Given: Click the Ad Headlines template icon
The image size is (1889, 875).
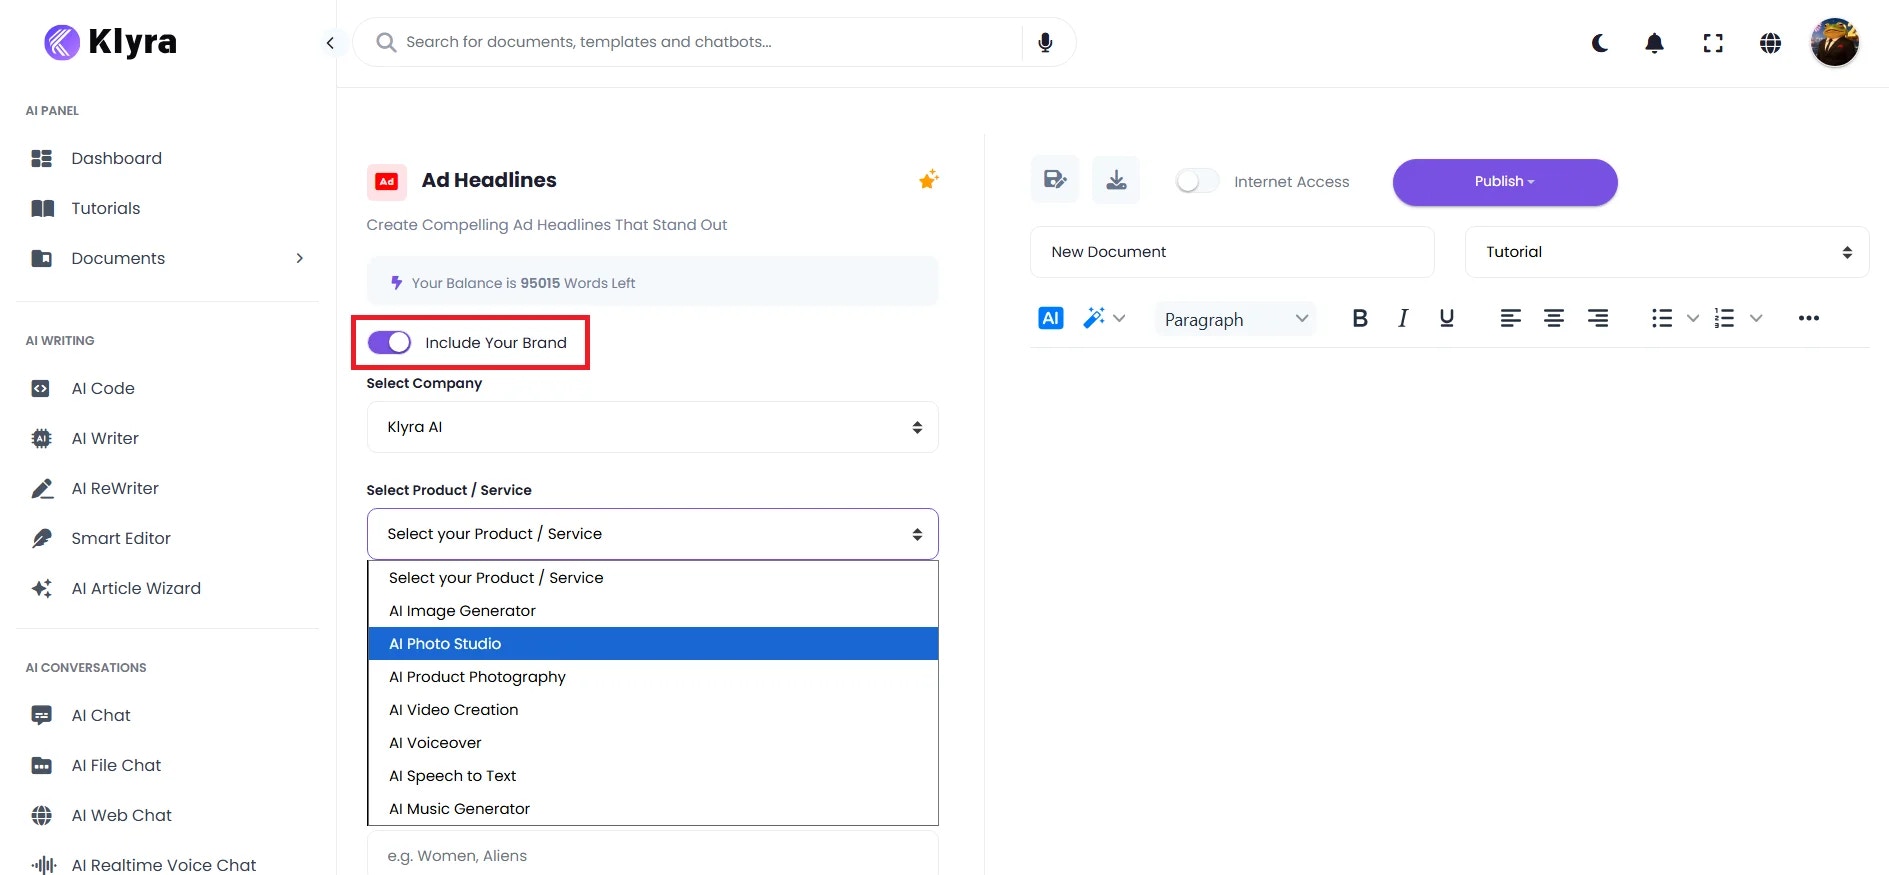Looking at the screenshot, I should pos(386,182).
